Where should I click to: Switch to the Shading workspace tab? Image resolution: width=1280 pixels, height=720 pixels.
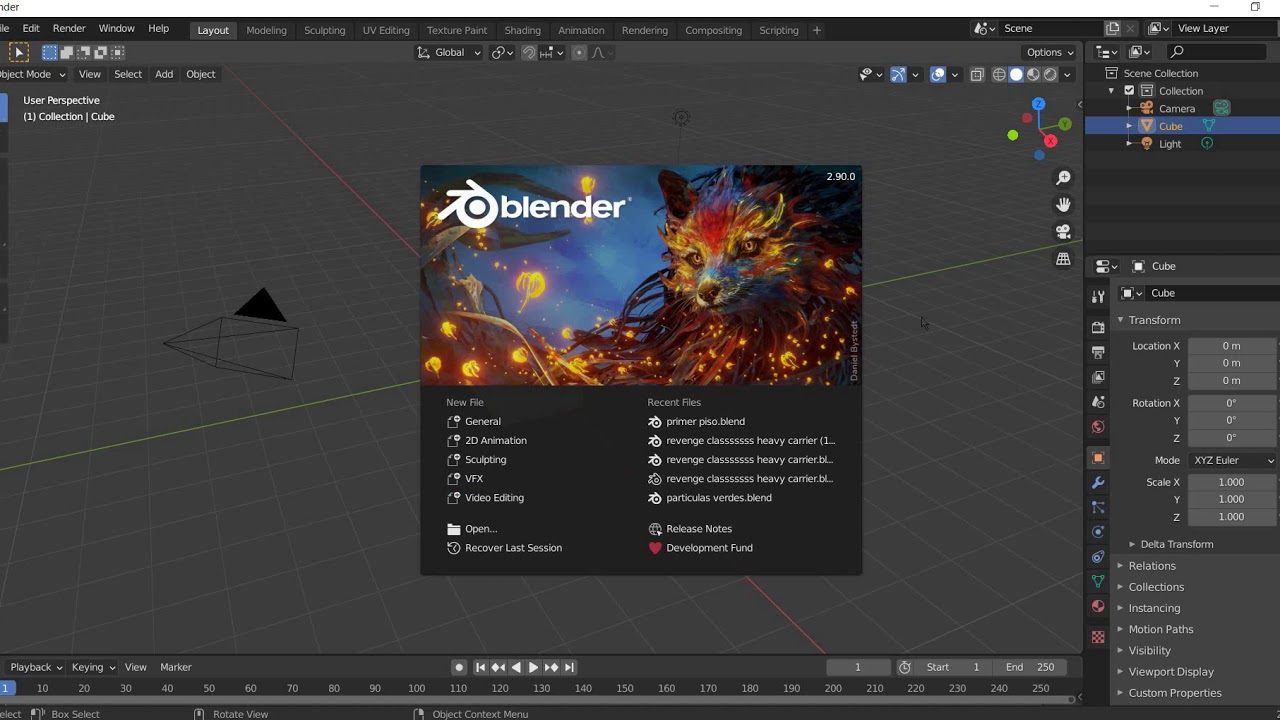(522, 30)
